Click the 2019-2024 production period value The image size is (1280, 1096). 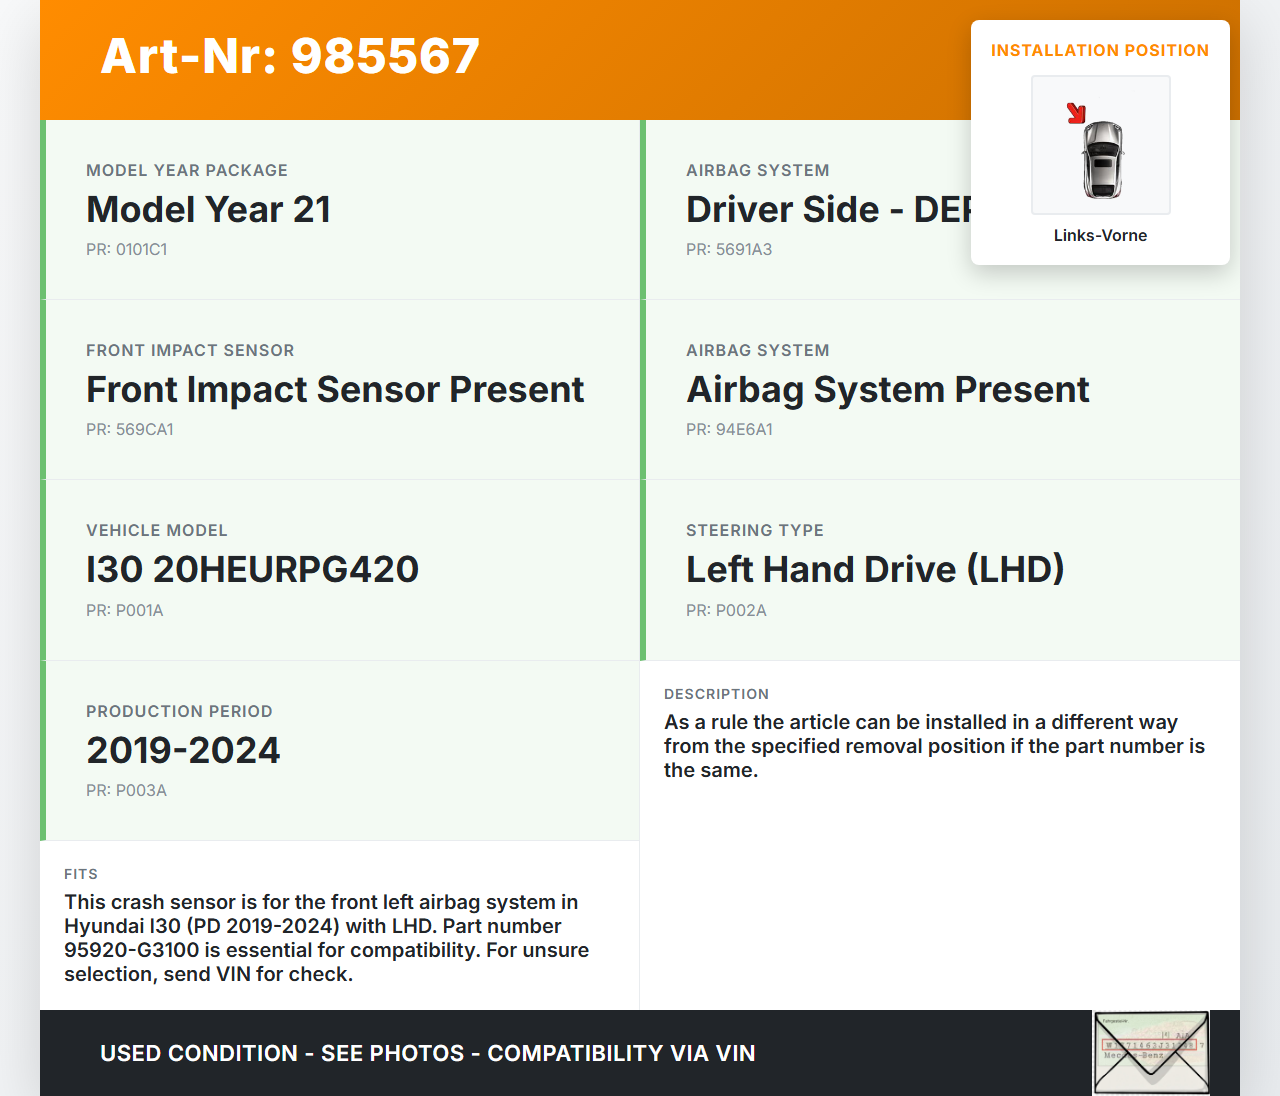(183, 751)
